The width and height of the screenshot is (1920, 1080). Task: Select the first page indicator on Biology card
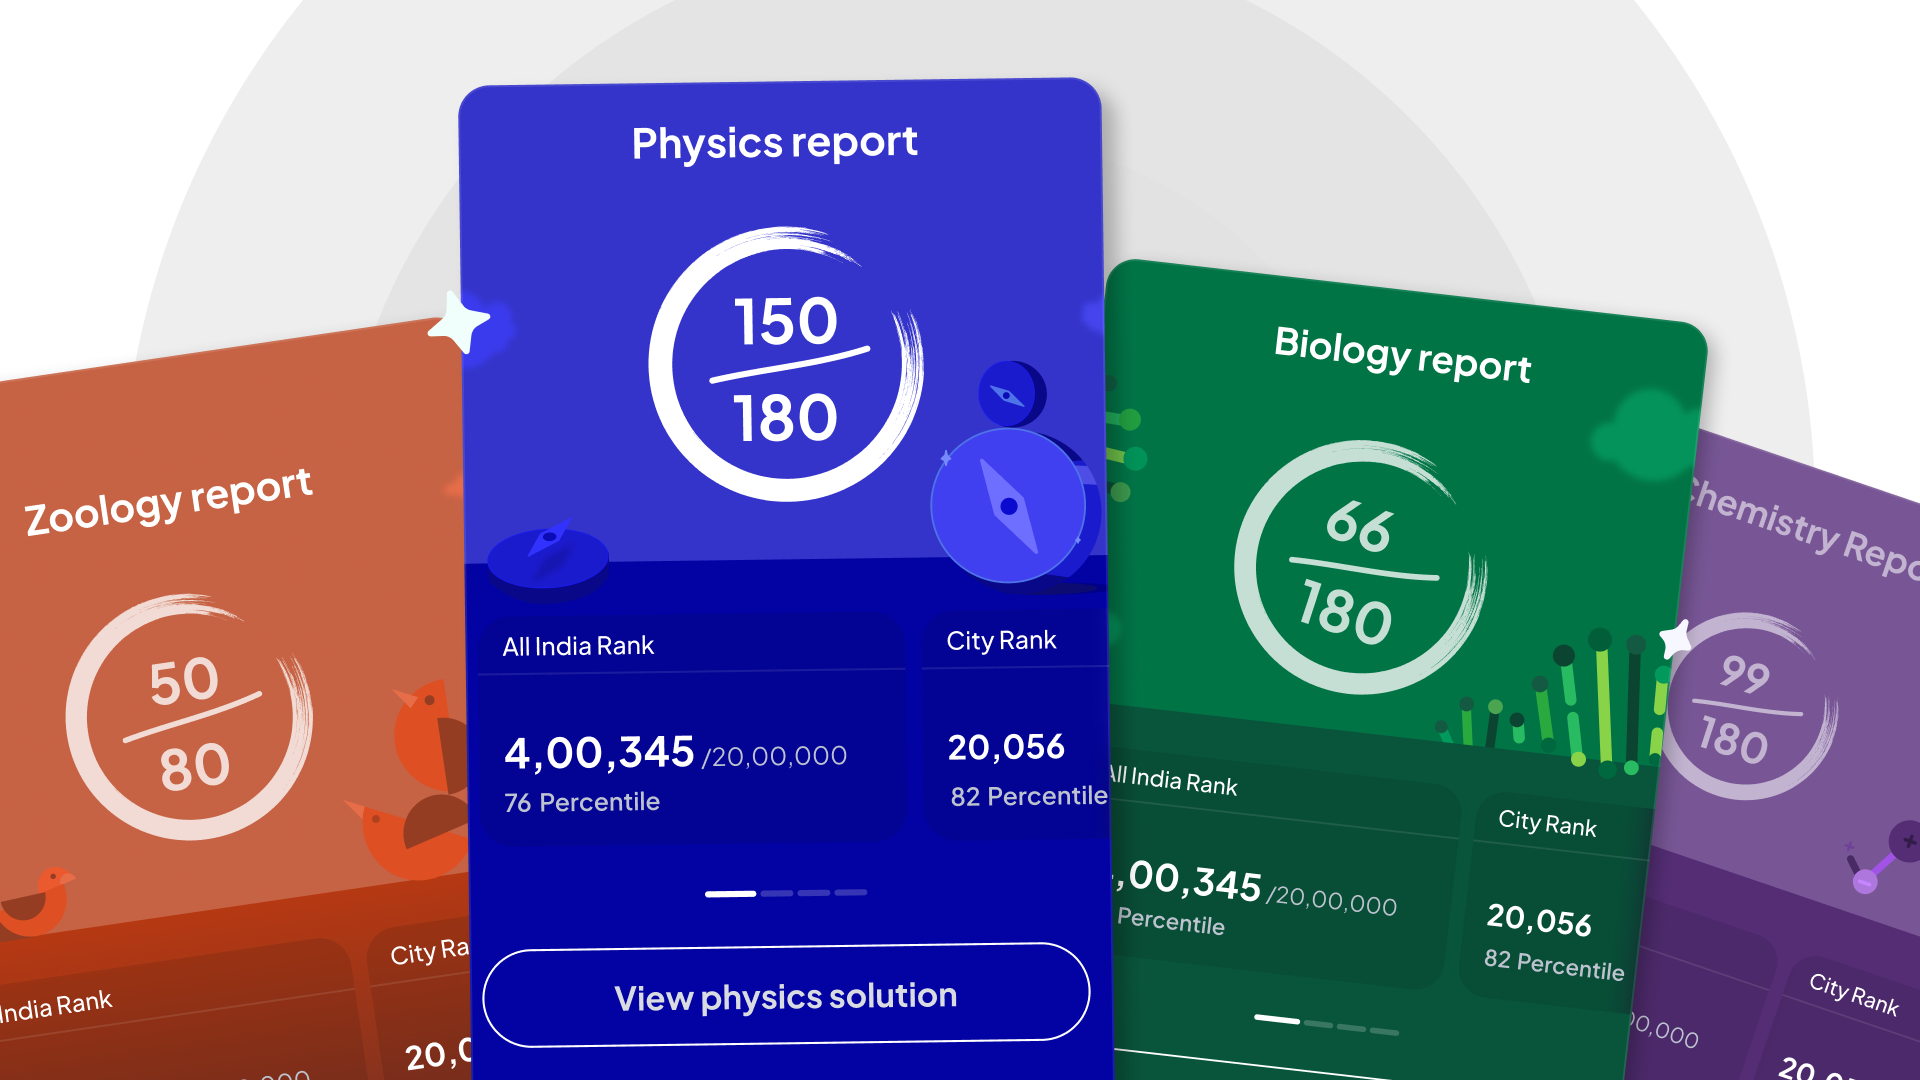point(1277,1019)
